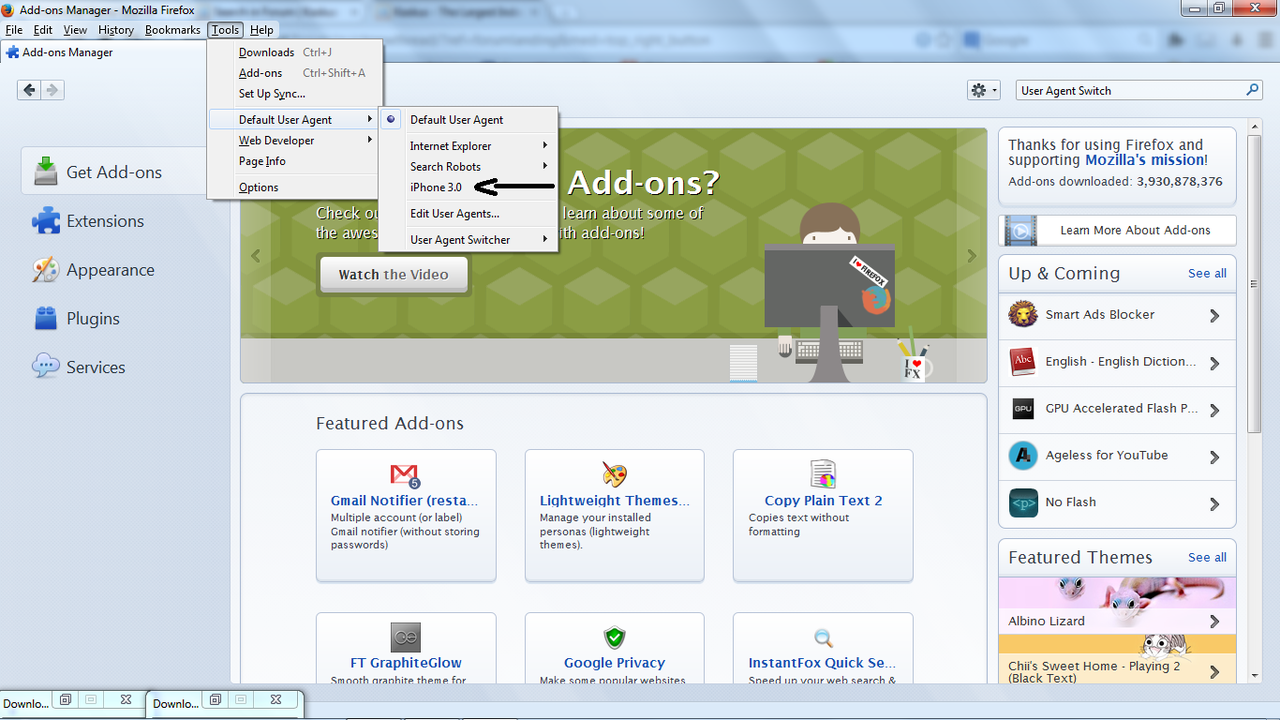Click the English Dictionary Abc icon
This screenshot has height=720, width=1280.
[x=1023, y=362]
